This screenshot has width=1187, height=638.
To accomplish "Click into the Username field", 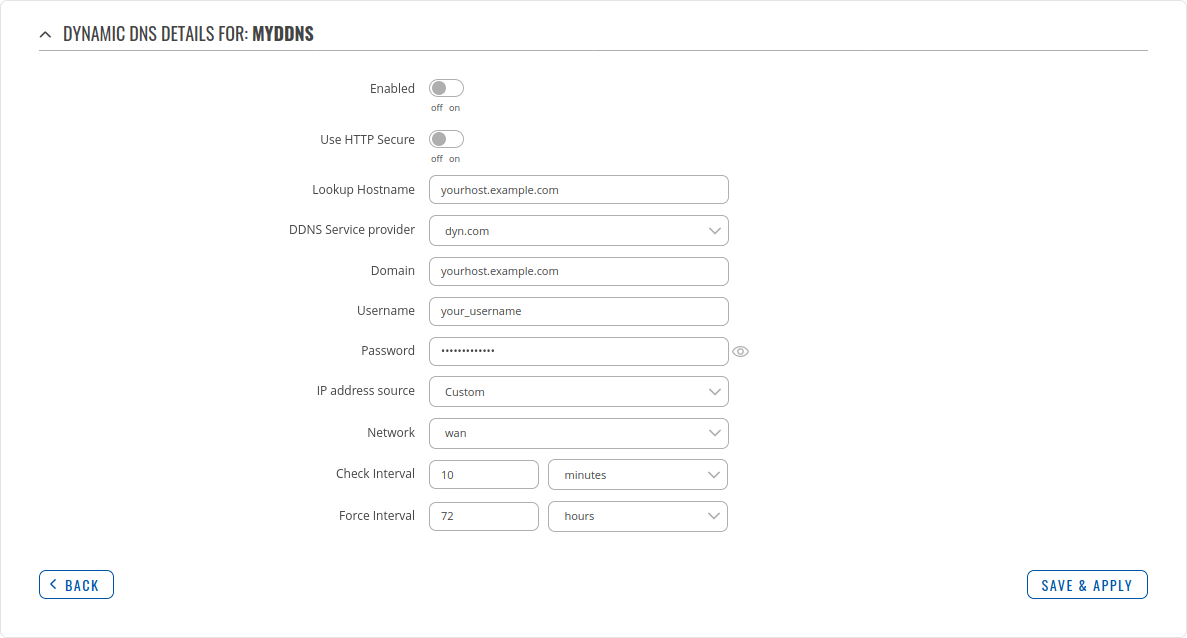I will tap(578, 311).
